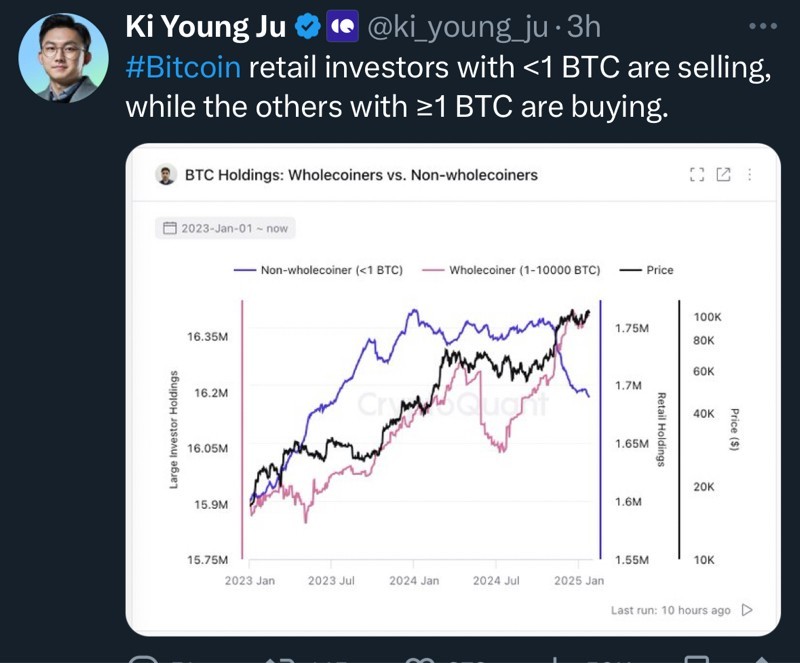The height and width of the screenshot is (663, 800).
Task: Open Ki Young Ju's profile picture
Action: point(63,56)
